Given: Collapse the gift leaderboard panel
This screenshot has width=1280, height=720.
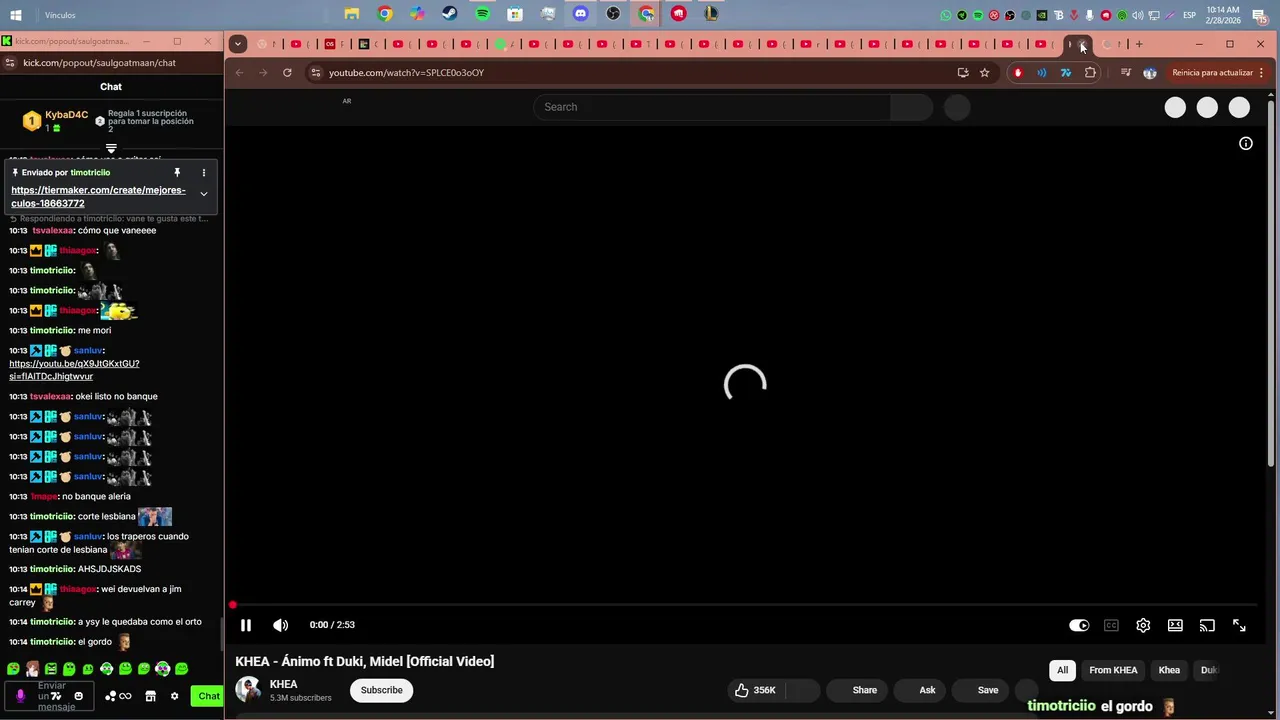Looking at the screenshot, I should point(111,148).
